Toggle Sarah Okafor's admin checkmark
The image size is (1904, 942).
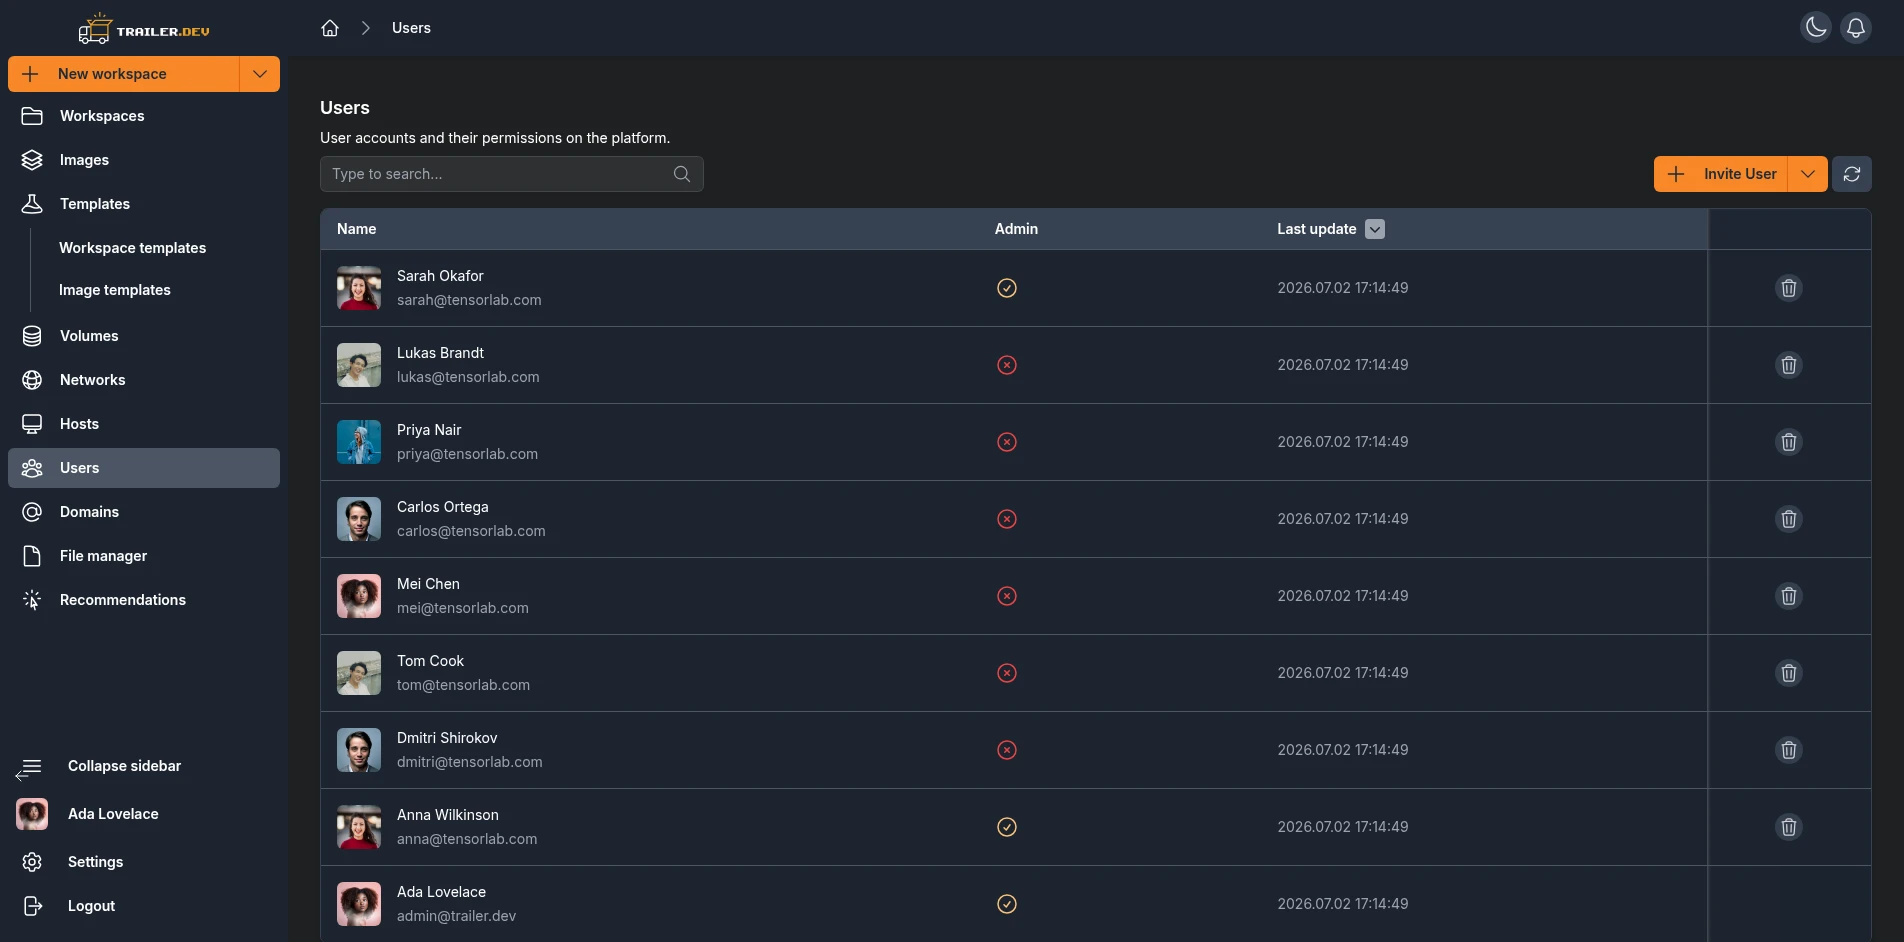pos(1007,288)
